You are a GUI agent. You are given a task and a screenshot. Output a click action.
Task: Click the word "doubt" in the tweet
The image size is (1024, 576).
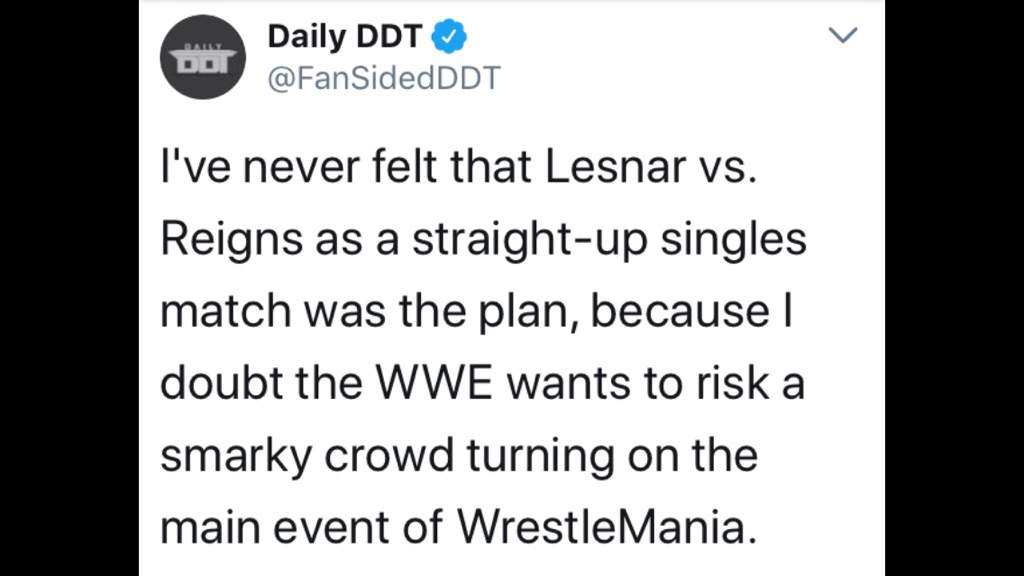tap(221, 383)
